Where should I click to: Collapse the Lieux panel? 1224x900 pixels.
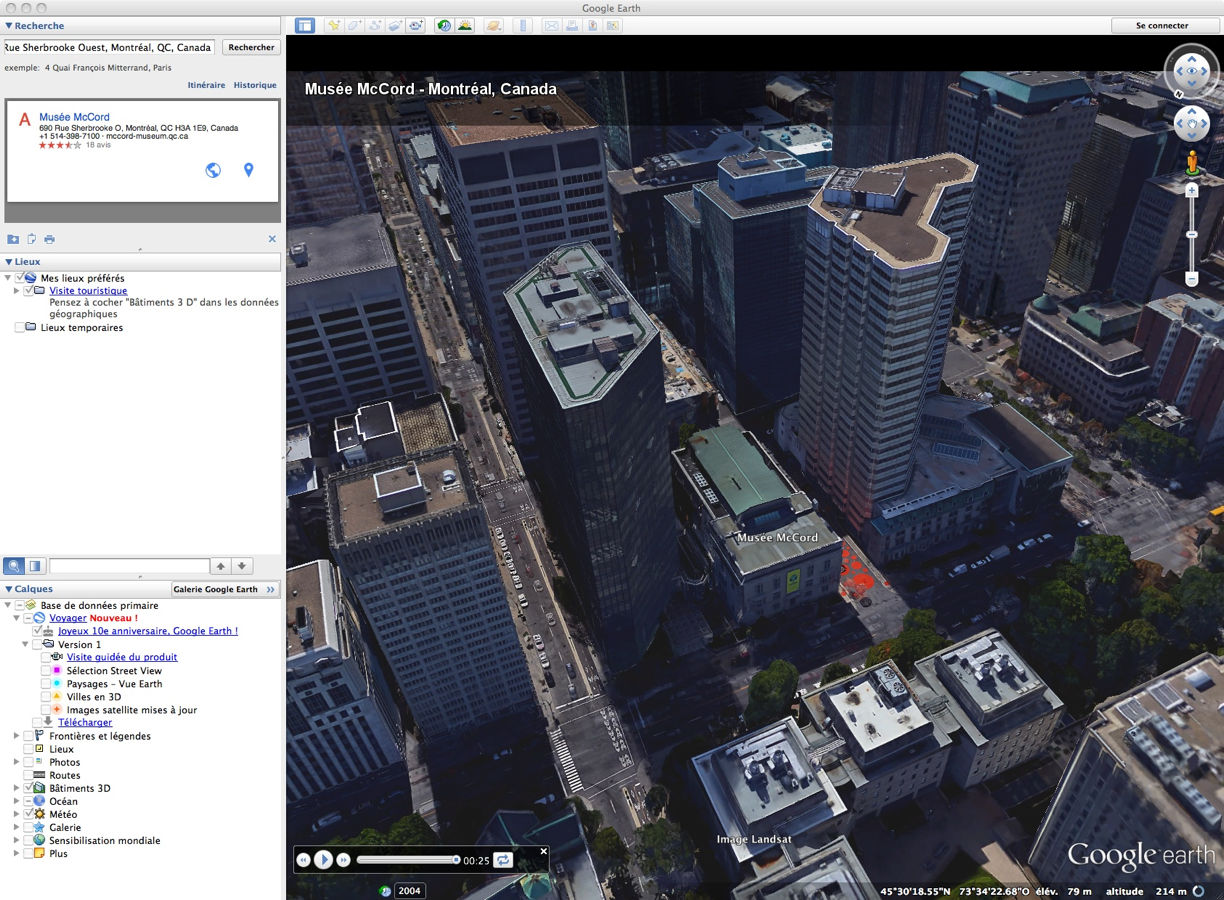click(9, 262)
